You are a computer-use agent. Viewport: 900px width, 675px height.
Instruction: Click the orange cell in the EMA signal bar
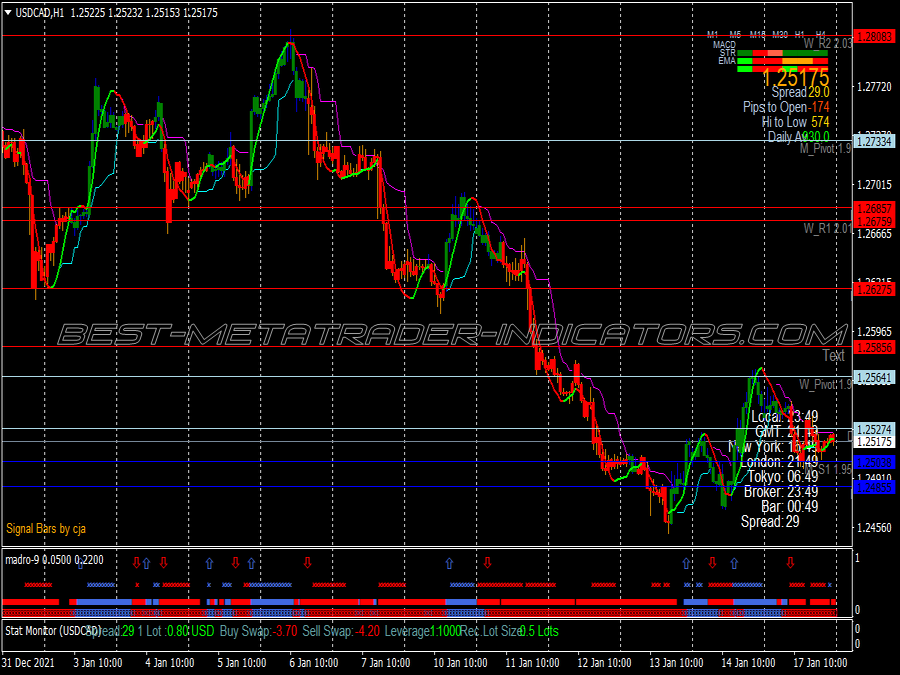click(798, 61)
